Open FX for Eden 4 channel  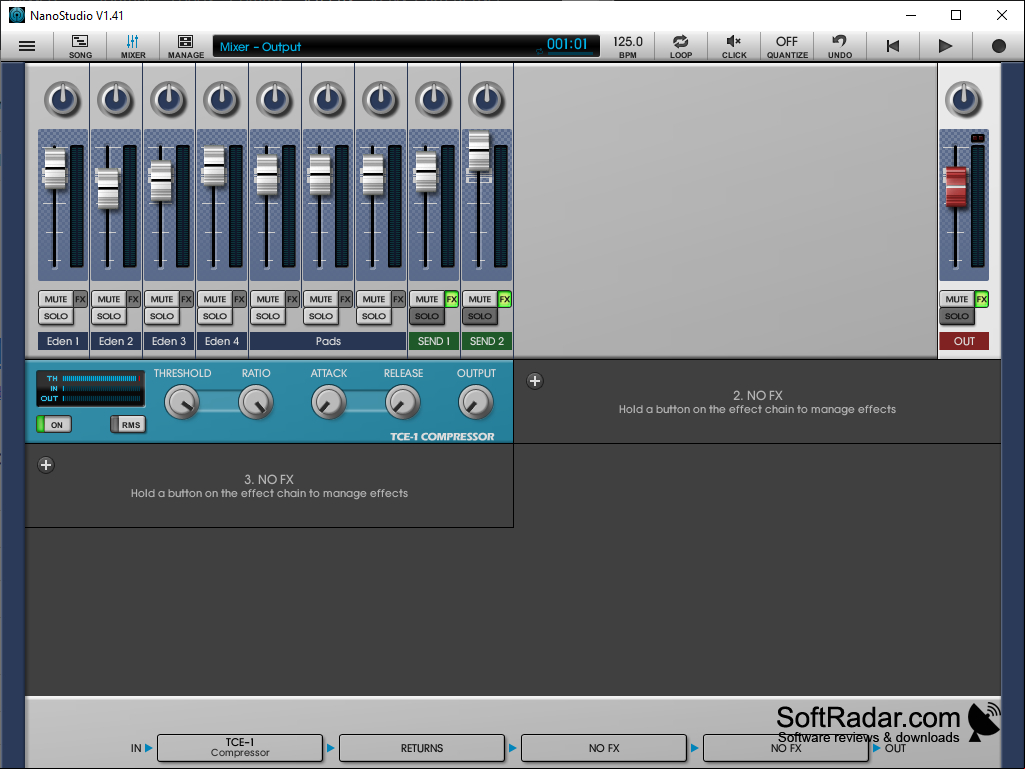coord(239,299)
